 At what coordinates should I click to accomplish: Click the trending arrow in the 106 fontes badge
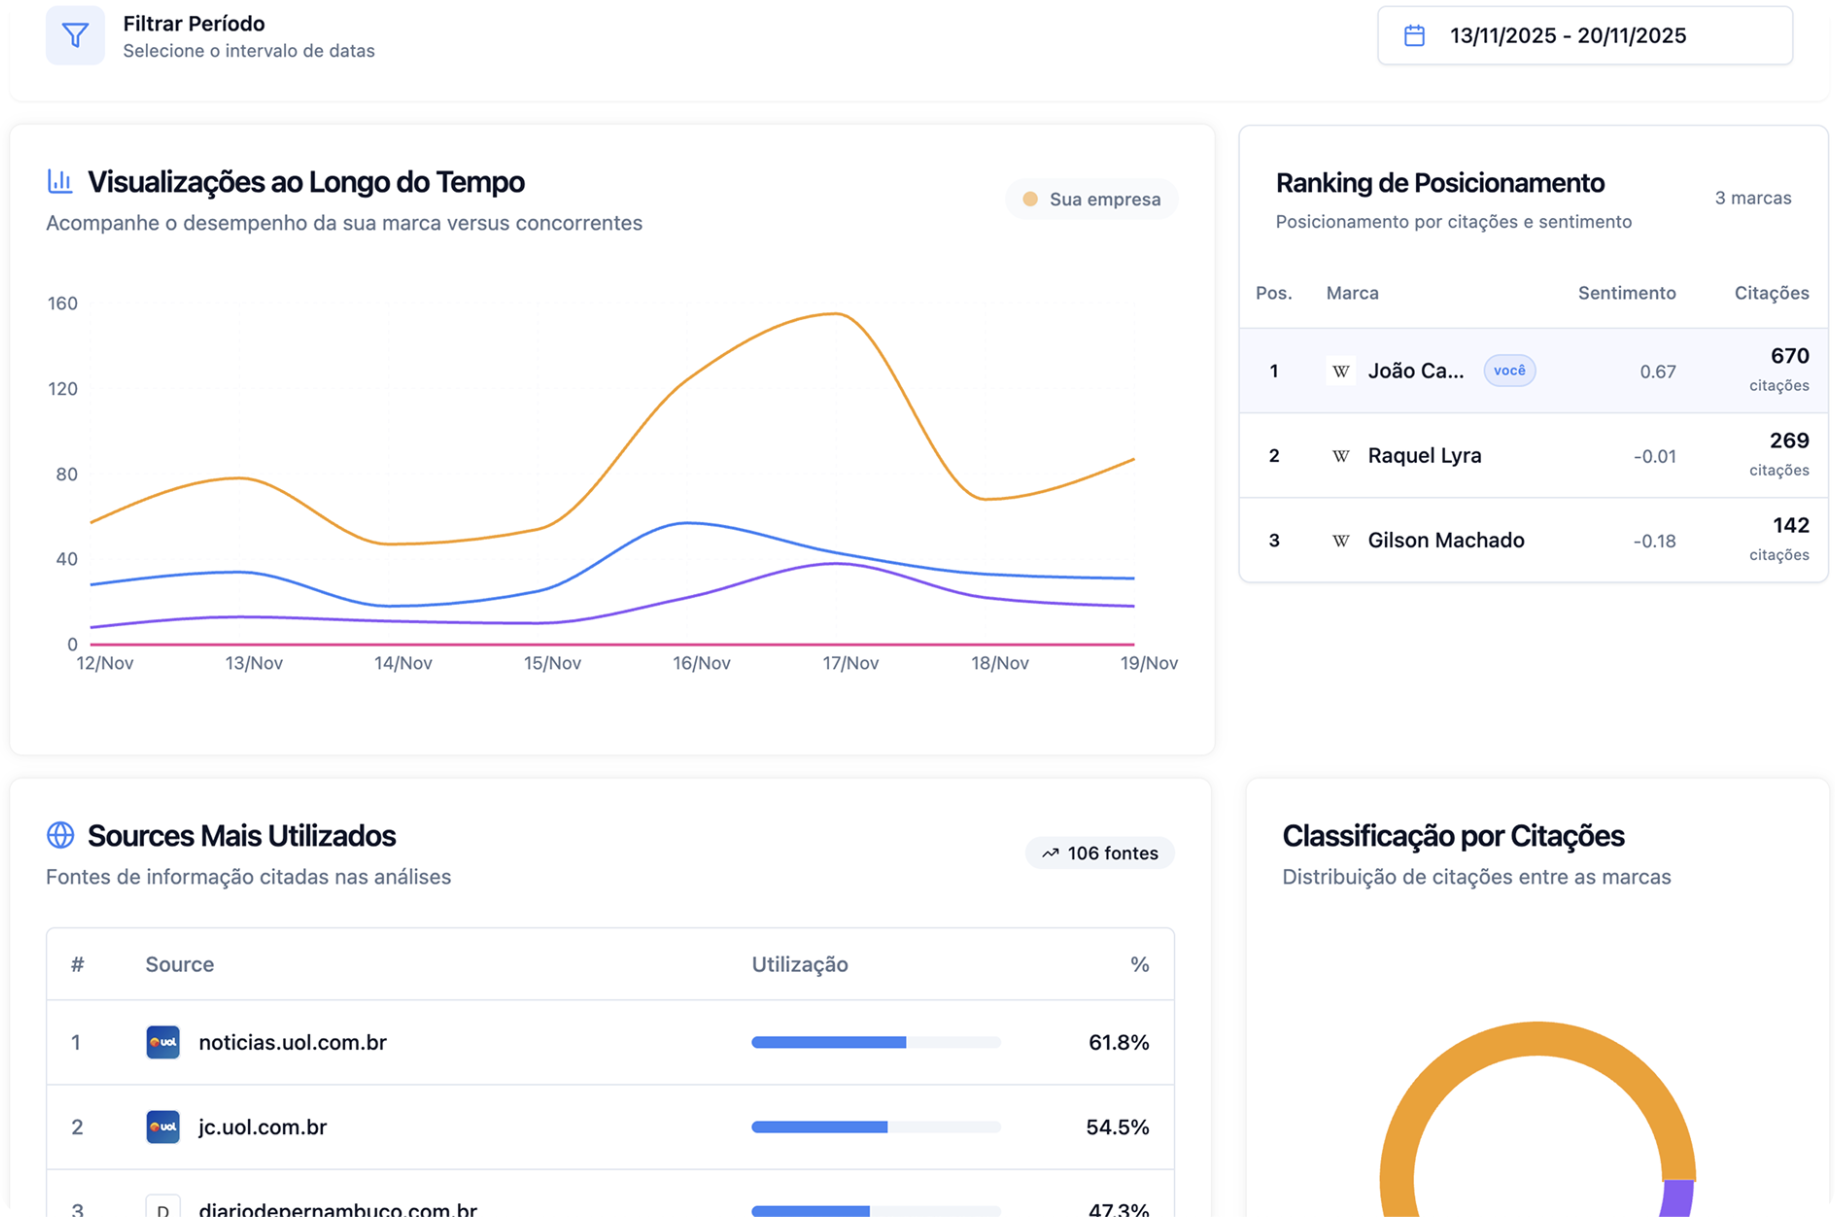pos(1051,852)
